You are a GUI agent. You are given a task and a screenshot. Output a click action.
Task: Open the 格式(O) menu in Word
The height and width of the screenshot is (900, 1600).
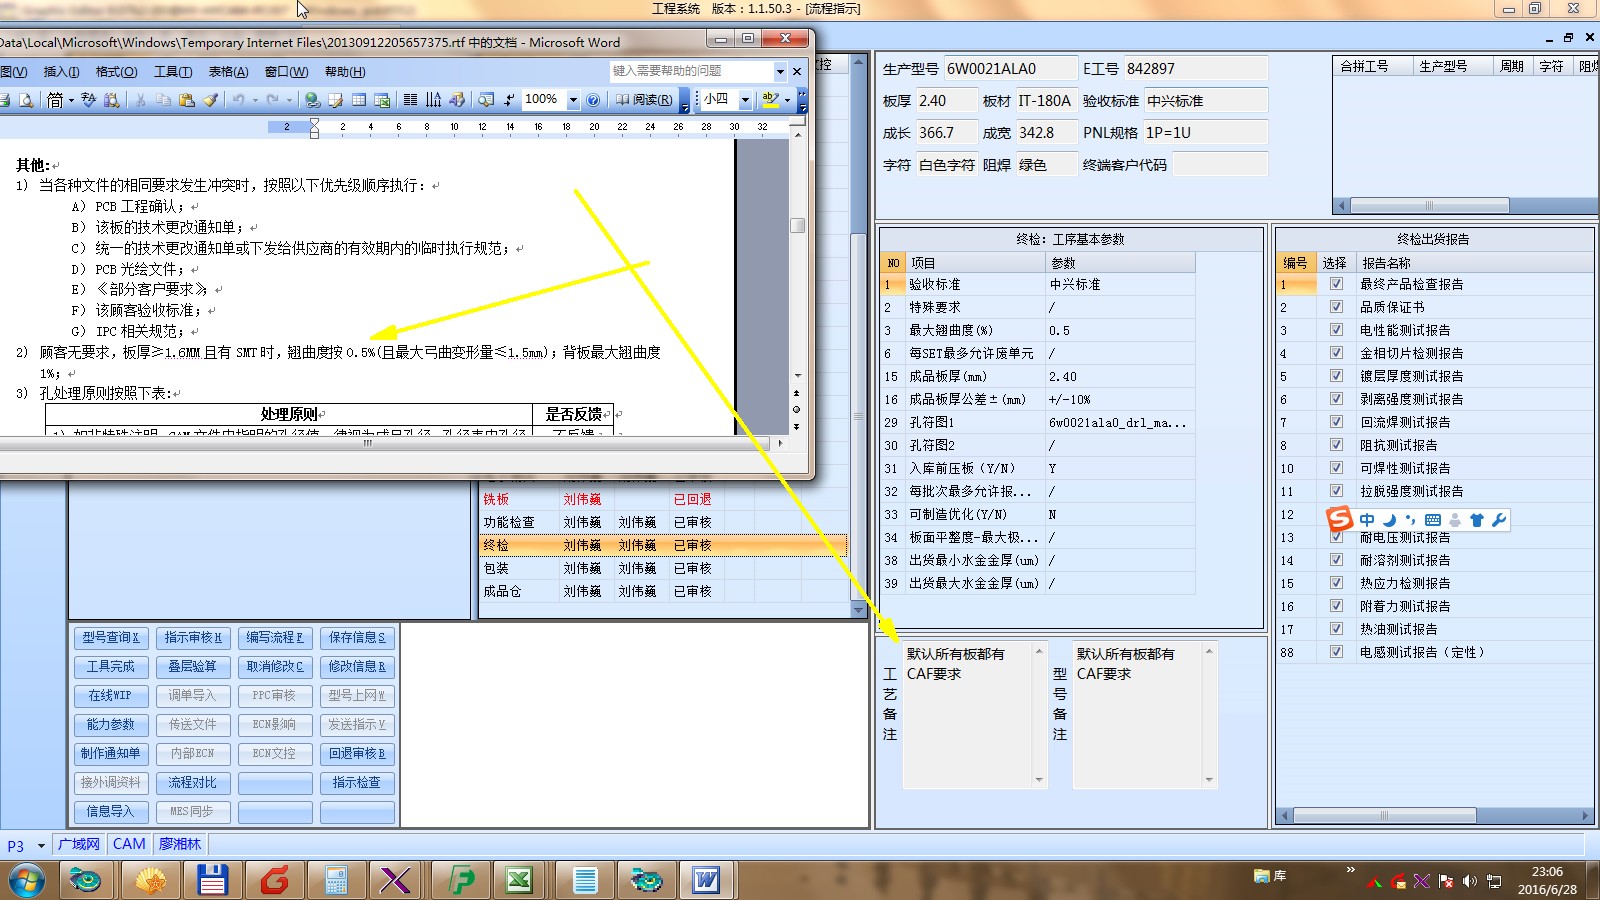point(116,72)
